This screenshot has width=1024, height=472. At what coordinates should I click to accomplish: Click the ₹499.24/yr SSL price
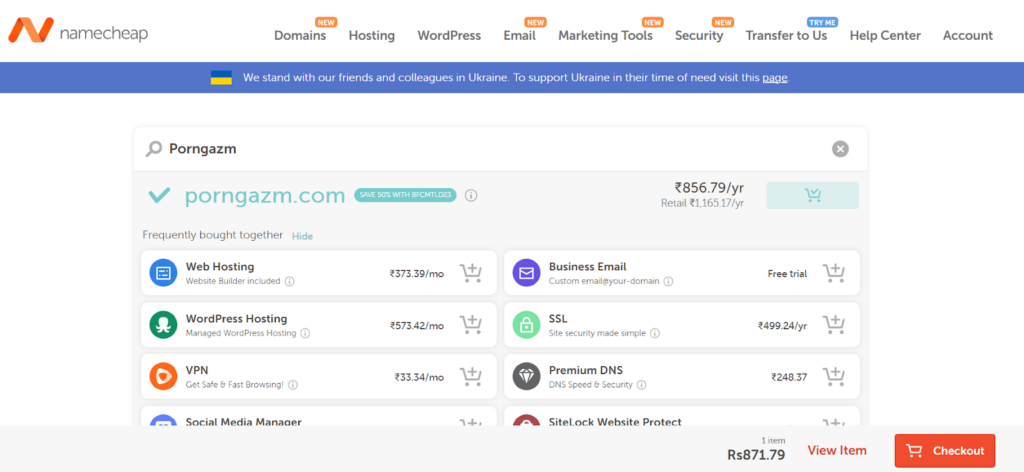coord(782,325)
